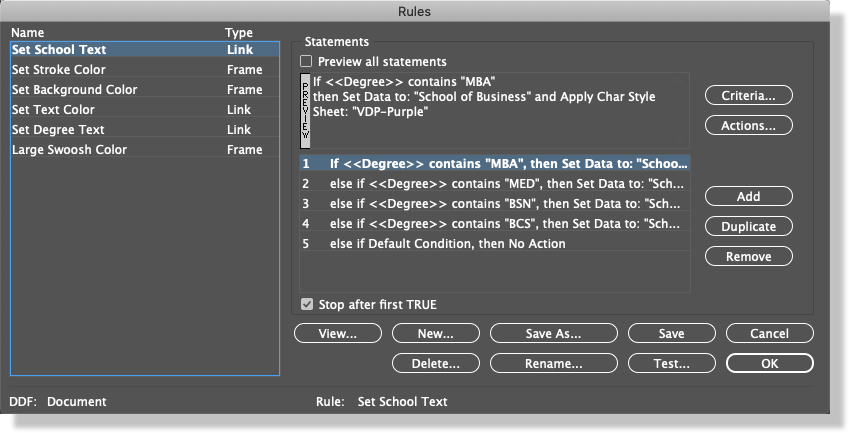Select the Set Background Color rule
This screenshot has width=849, height=433.
[74, 90]
